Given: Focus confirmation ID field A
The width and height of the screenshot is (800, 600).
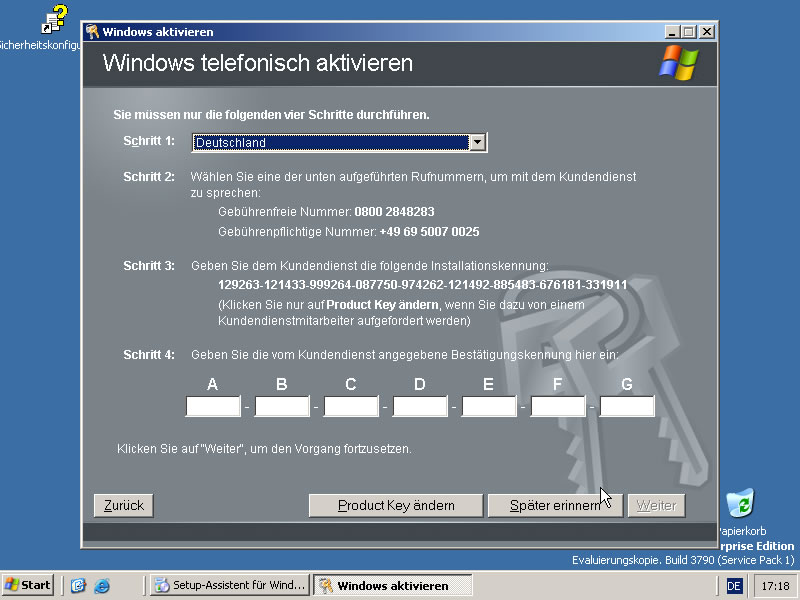Looking at the screenshot, I should (213, 406).
